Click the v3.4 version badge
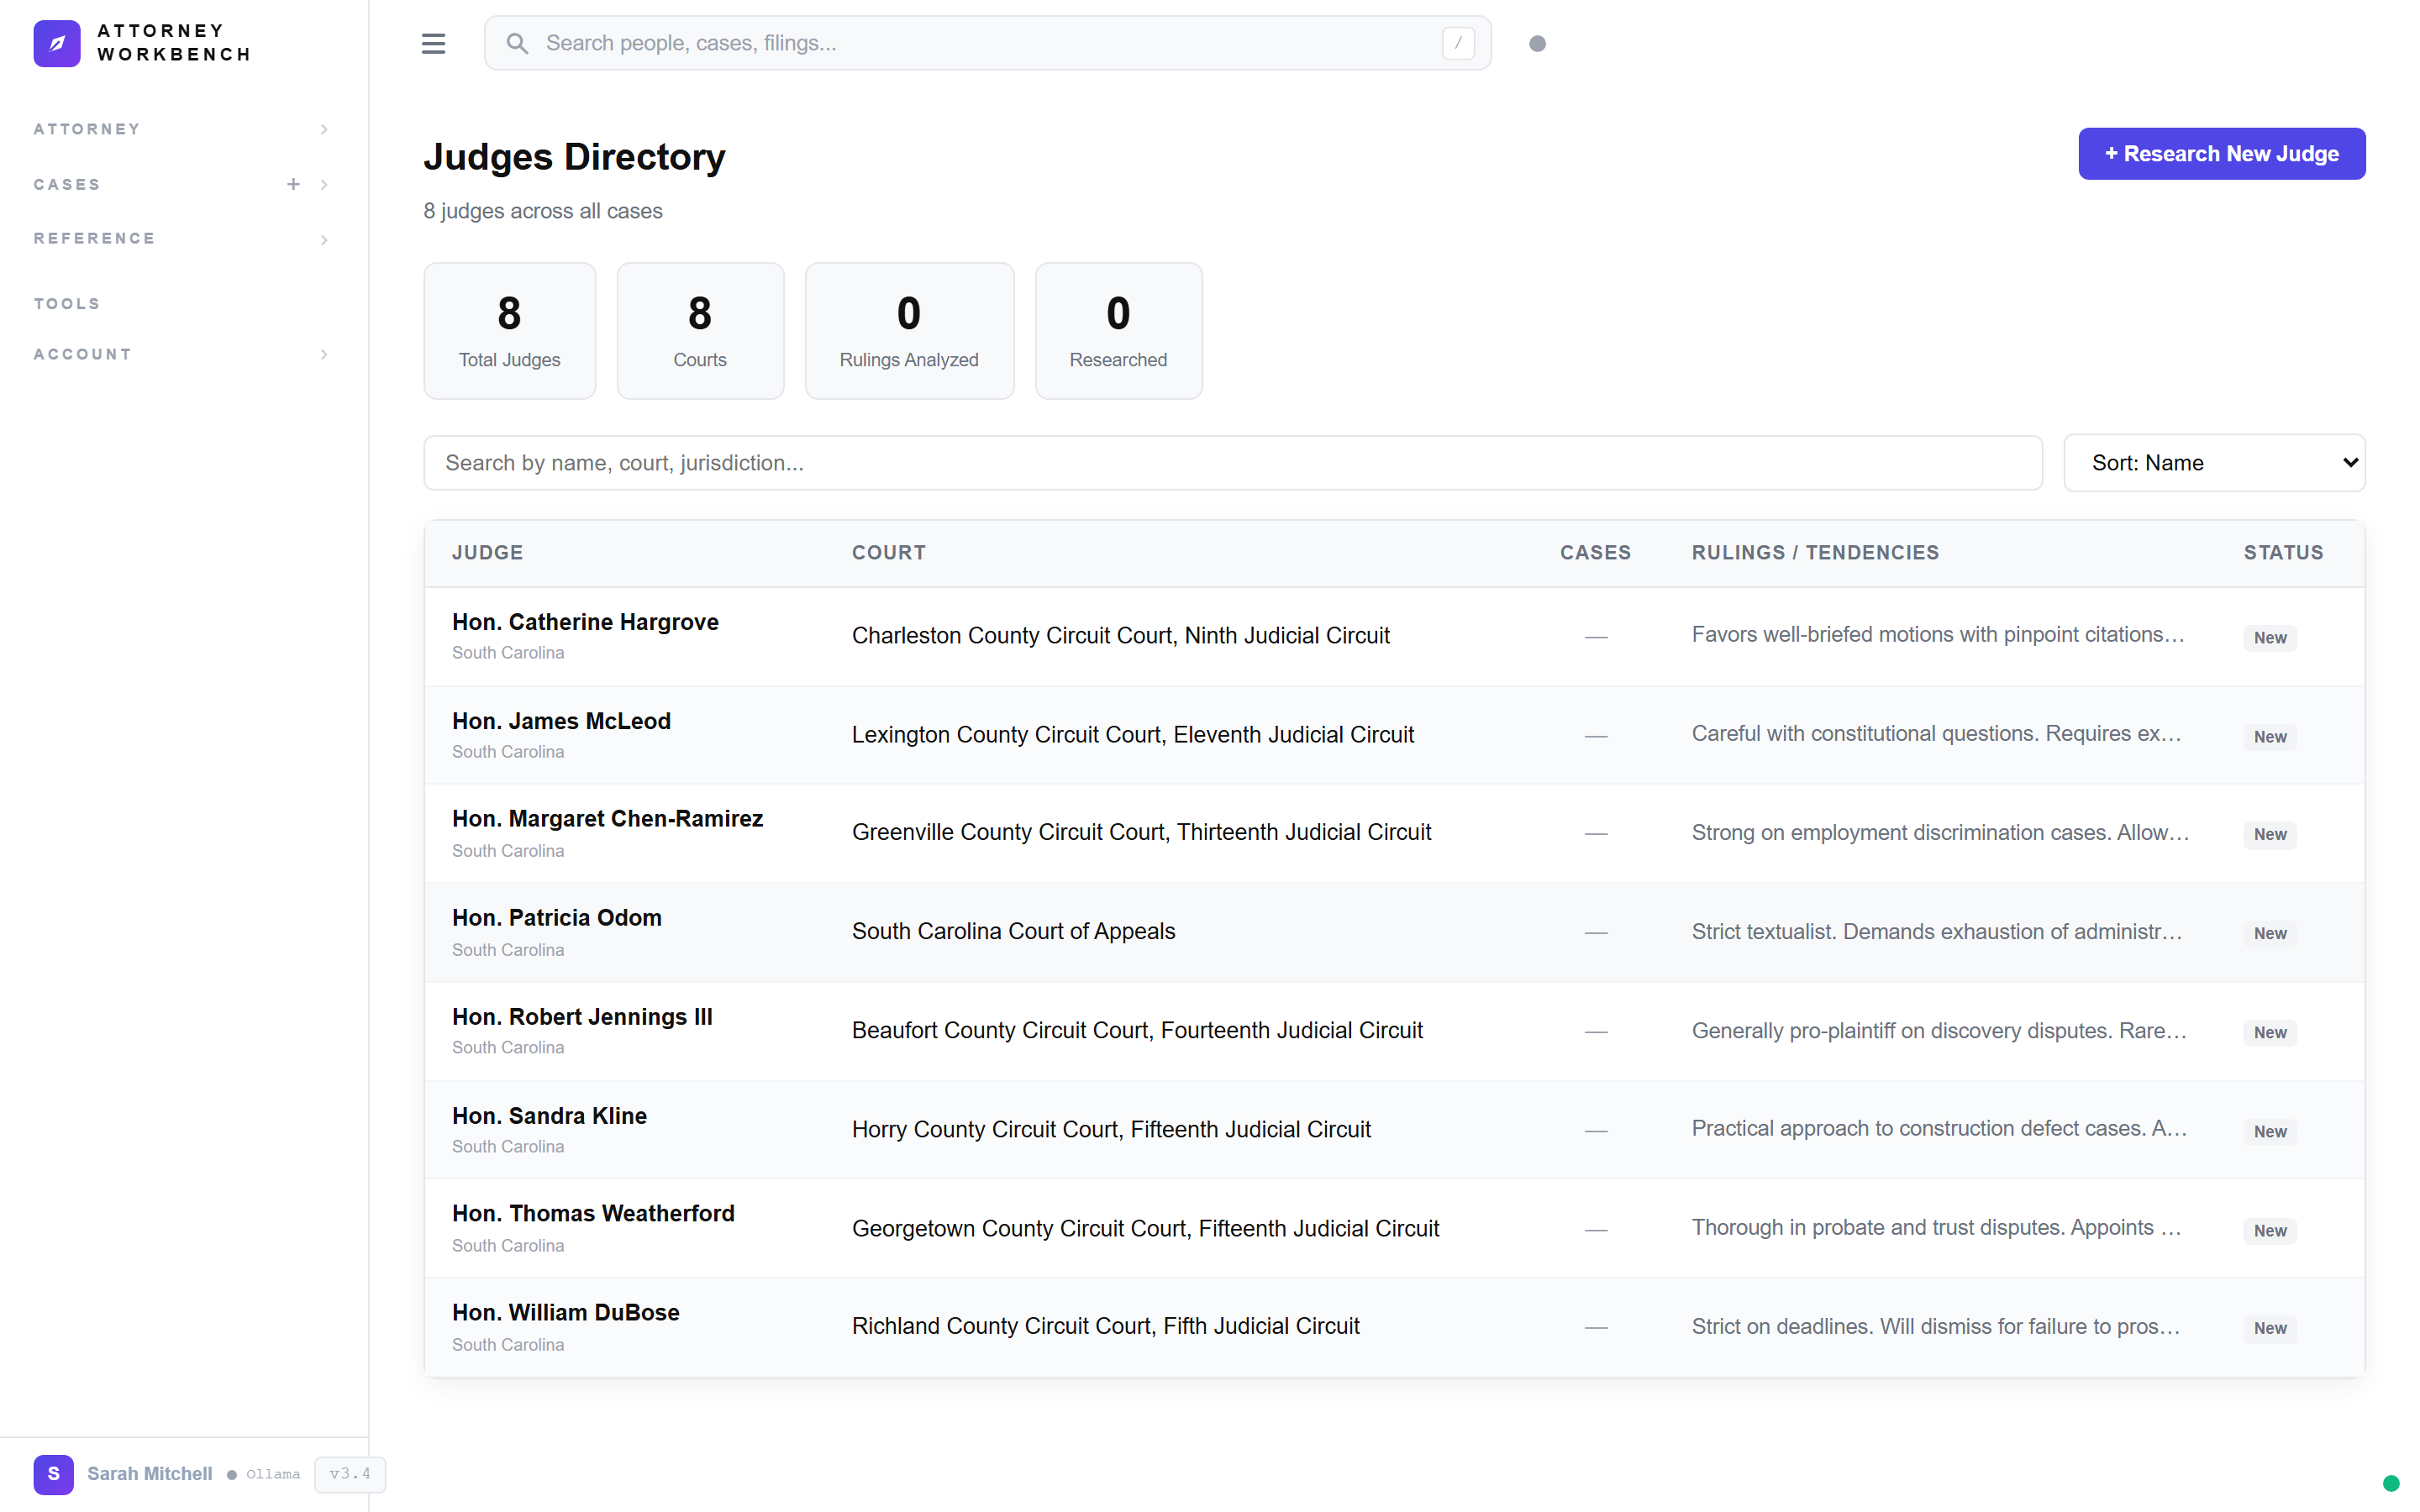This screenshot has width=2420, height=1512. click(349, 1474)
